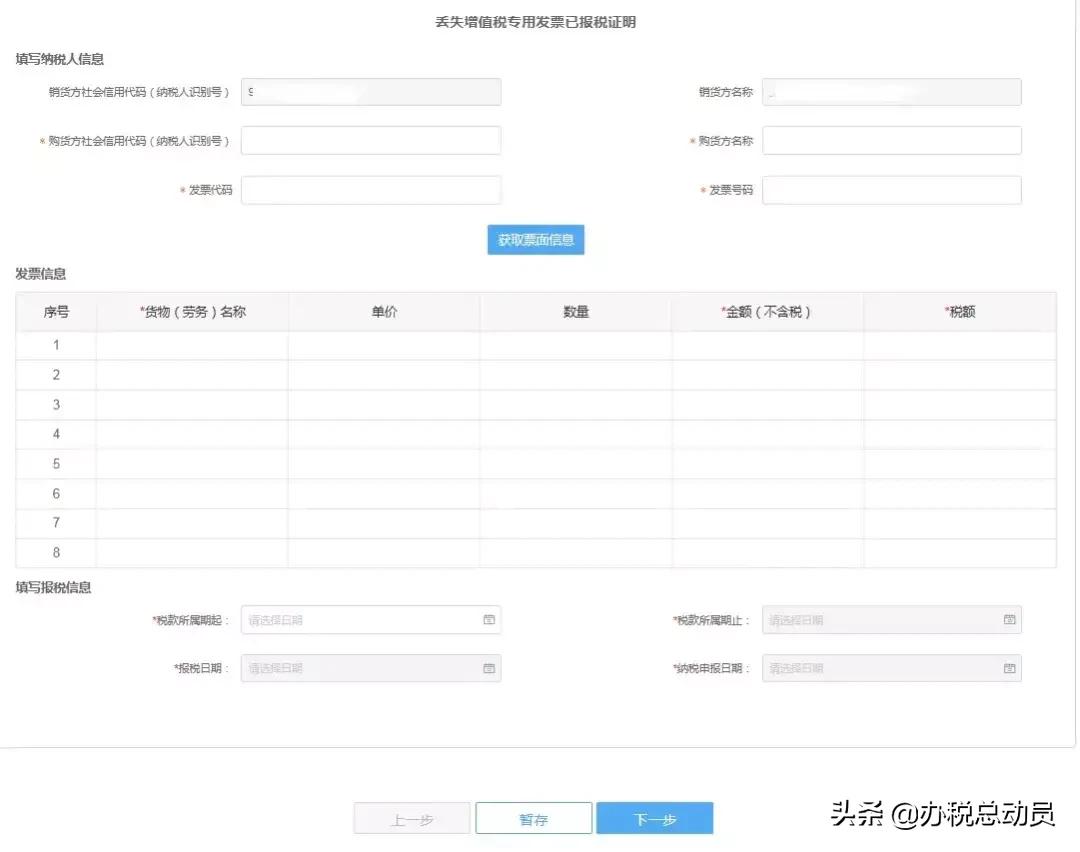The height and width of the screenshot is (852, 1080).
Task: Click the calendar icon beside 报税日期
Action: (x=489, y=668)
